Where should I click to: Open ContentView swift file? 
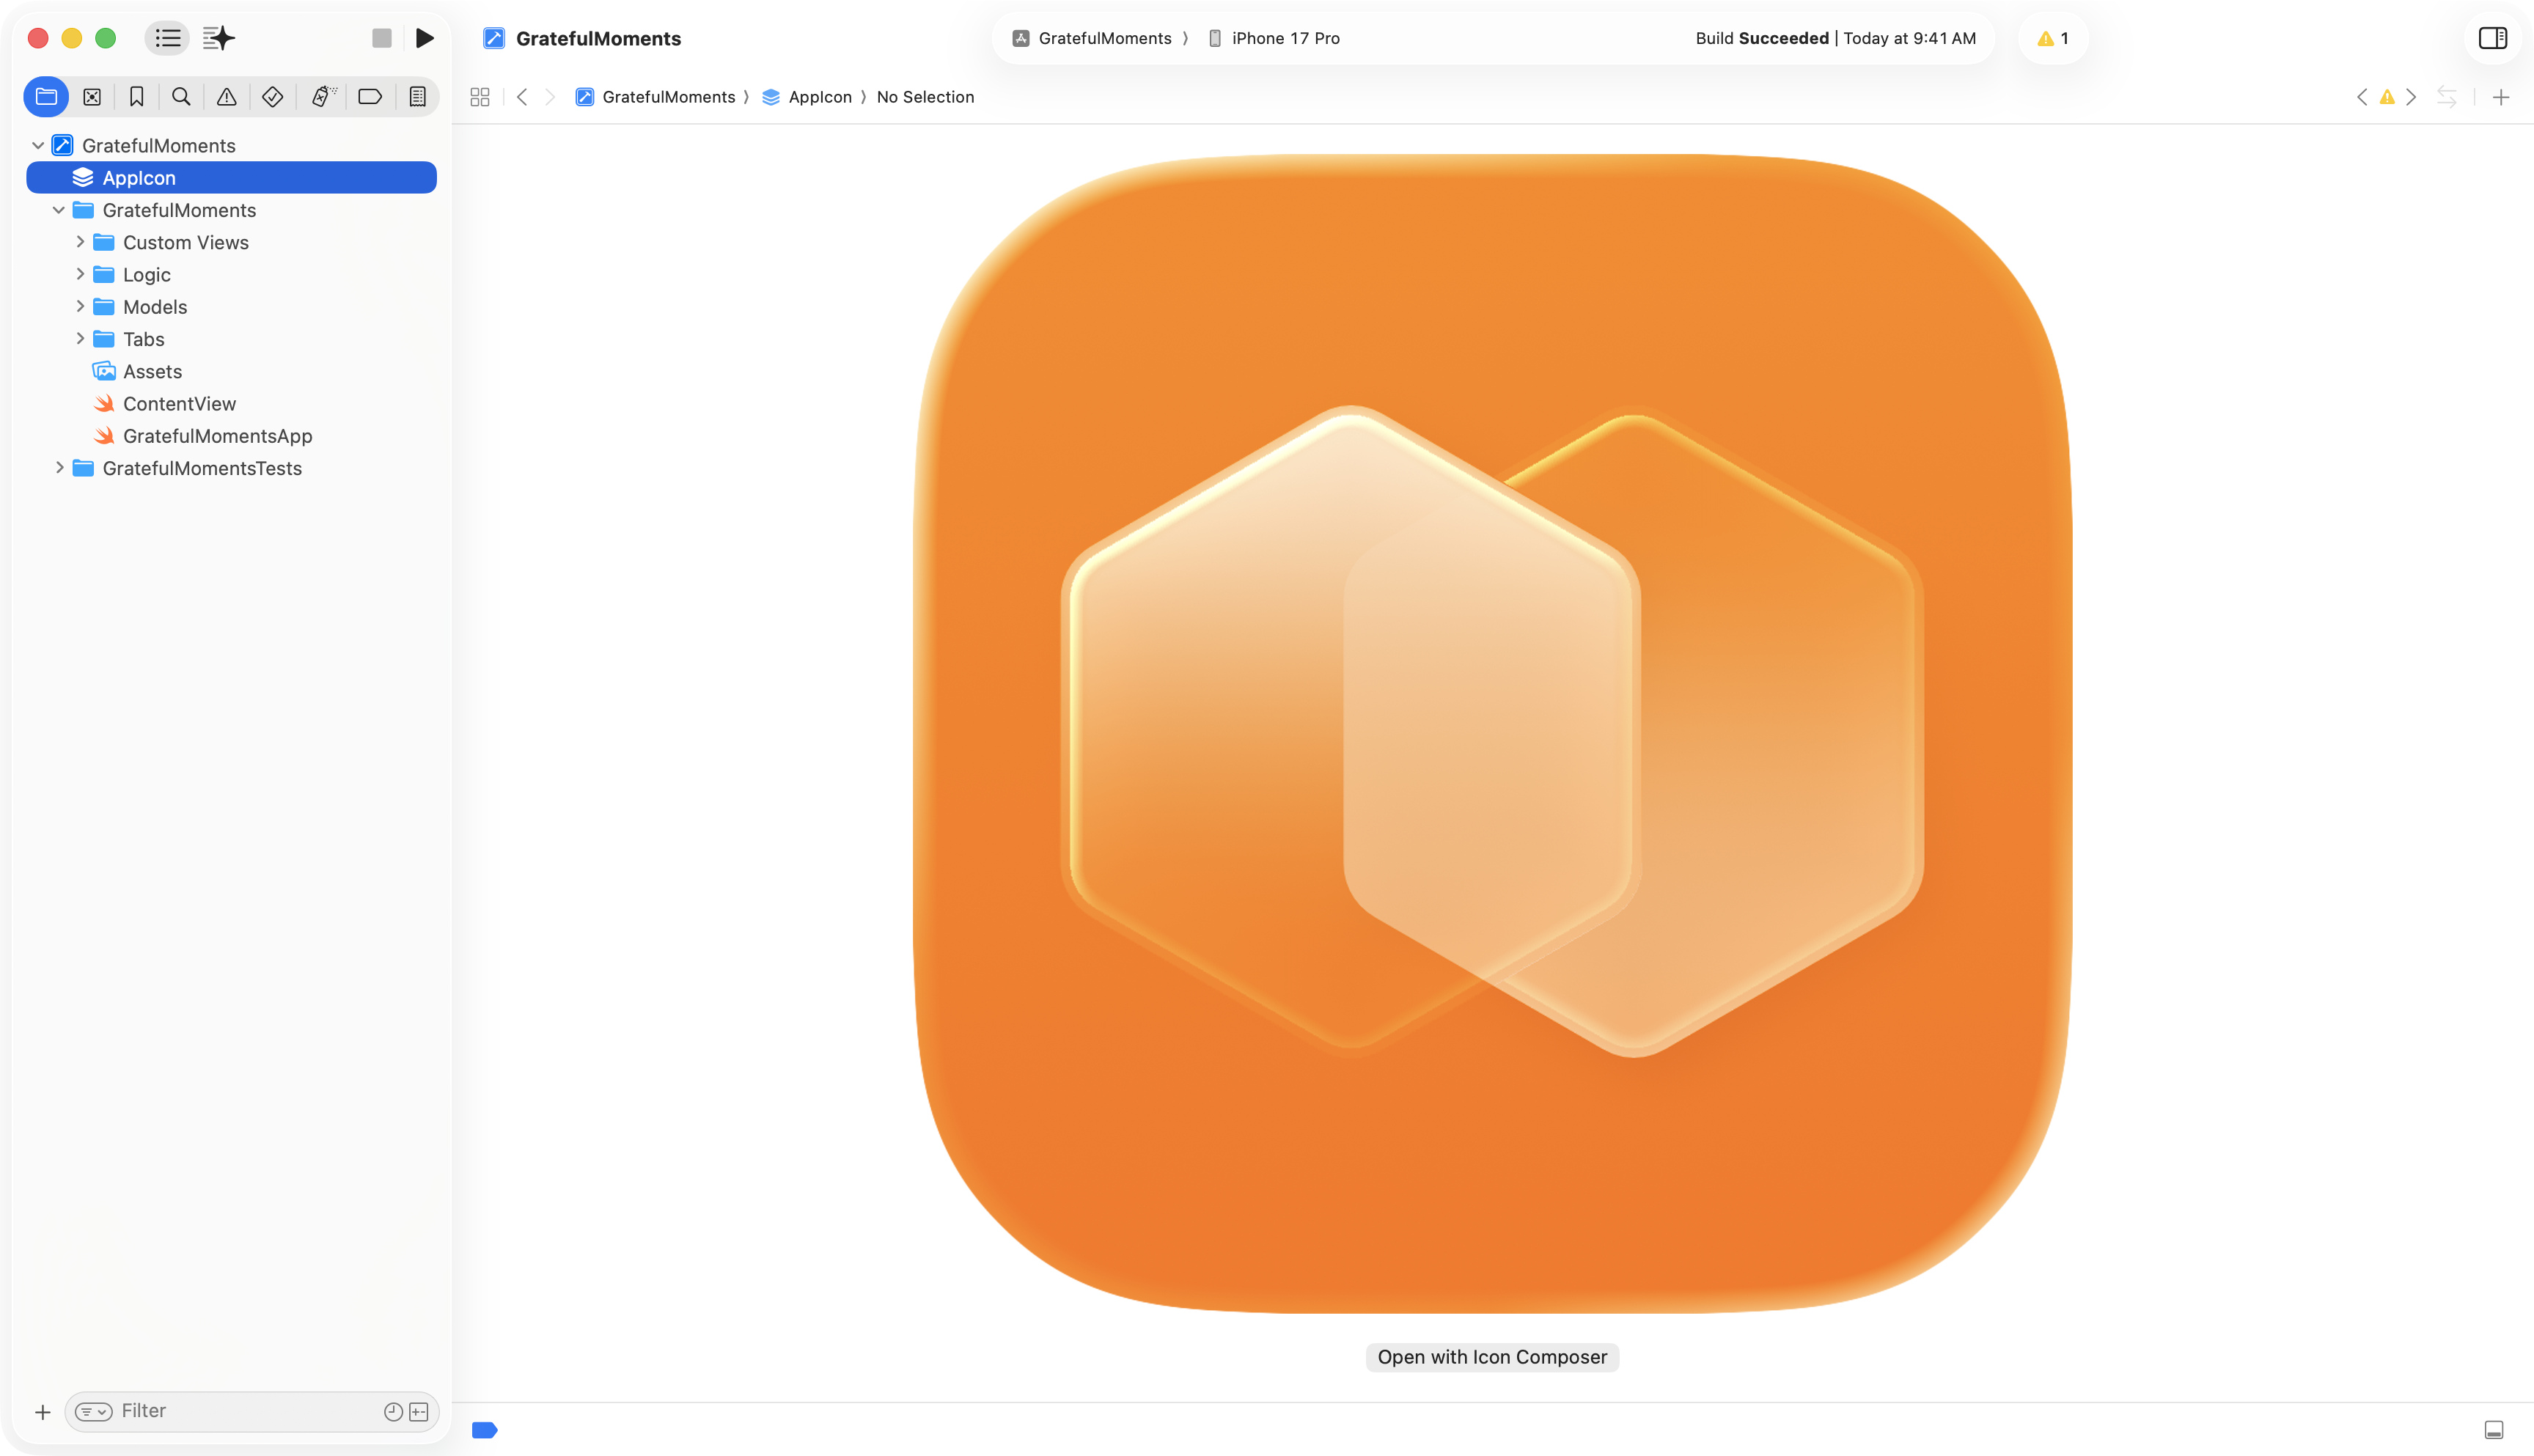(231, 404)
